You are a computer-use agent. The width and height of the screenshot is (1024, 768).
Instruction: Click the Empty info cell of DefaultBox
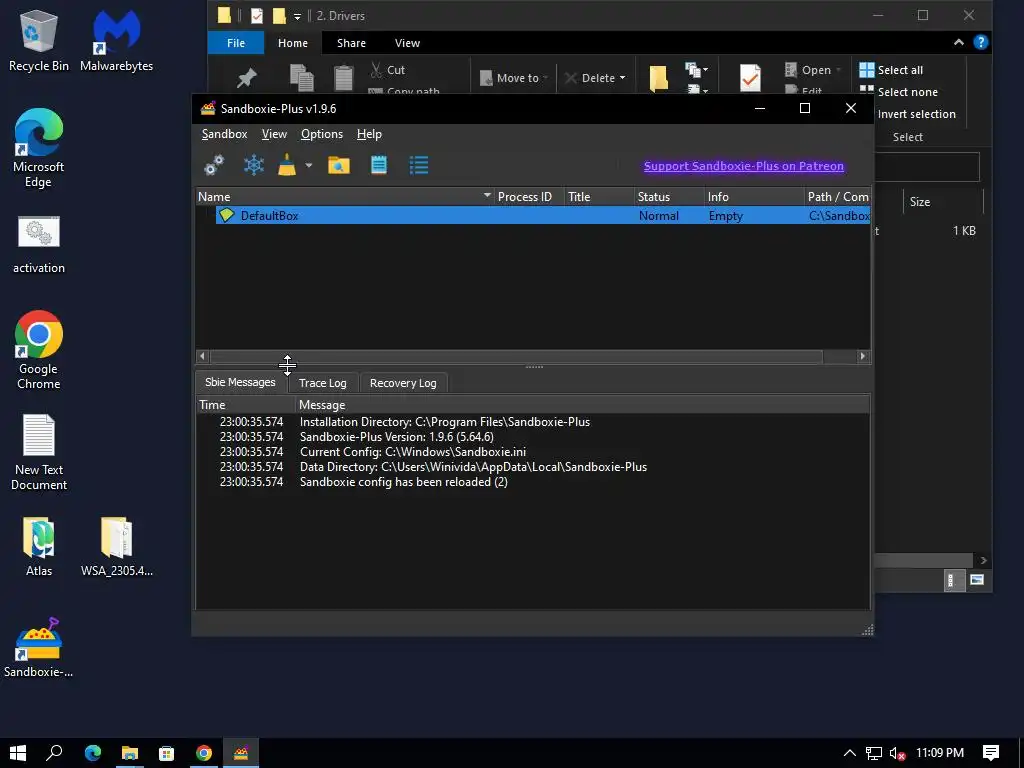tap(726, 216)
